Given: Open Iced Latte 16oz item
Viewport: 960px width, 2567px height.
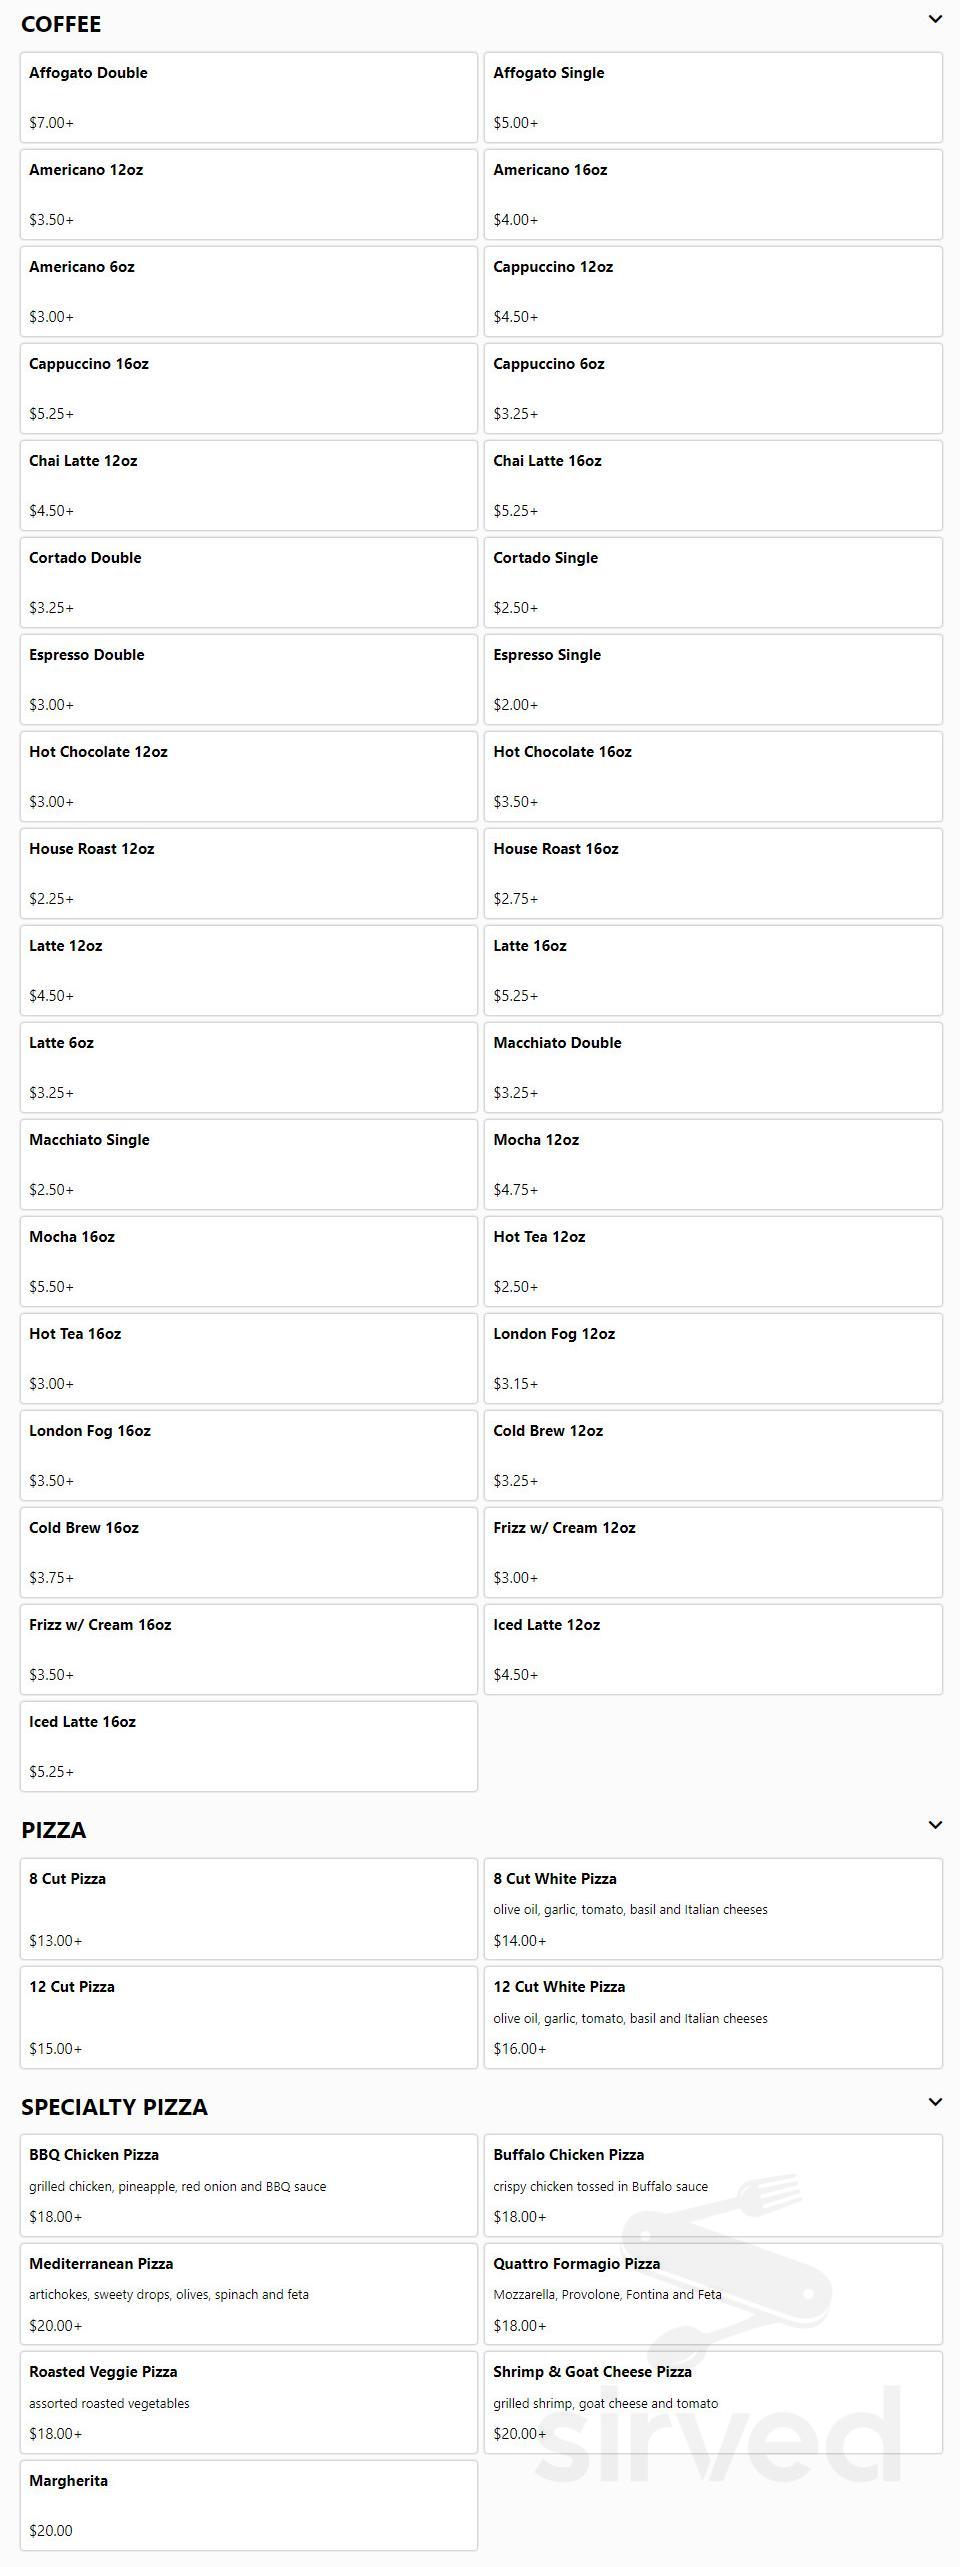Looking at the screenshot, I should pos(249,1746).
